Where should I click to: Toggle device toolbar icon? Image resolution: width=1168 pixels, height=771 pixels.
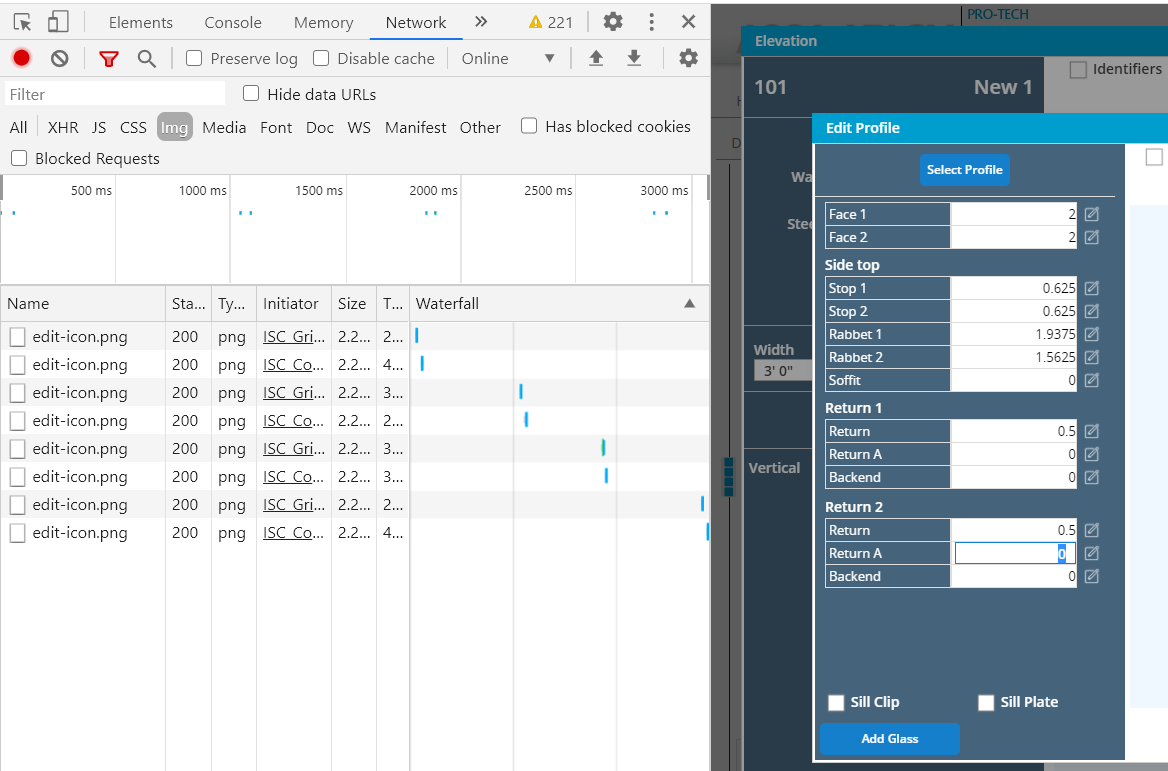click(x=59, y=22)
